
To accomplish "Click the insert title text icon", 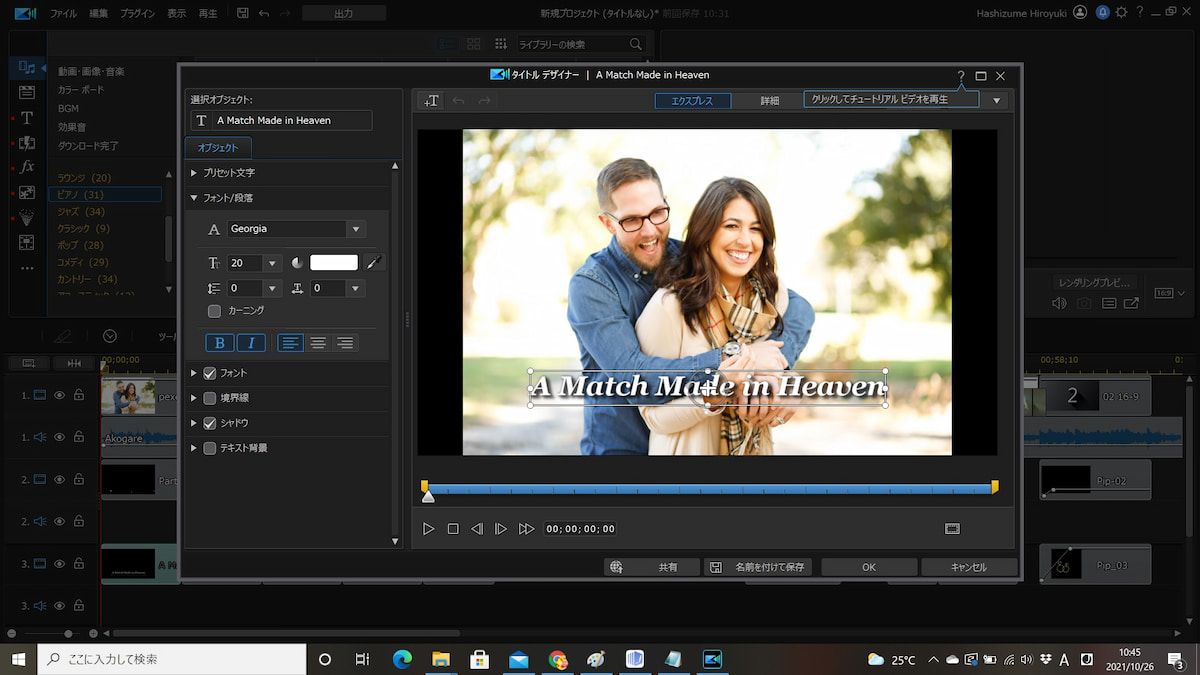I will (x=431, y=101).
